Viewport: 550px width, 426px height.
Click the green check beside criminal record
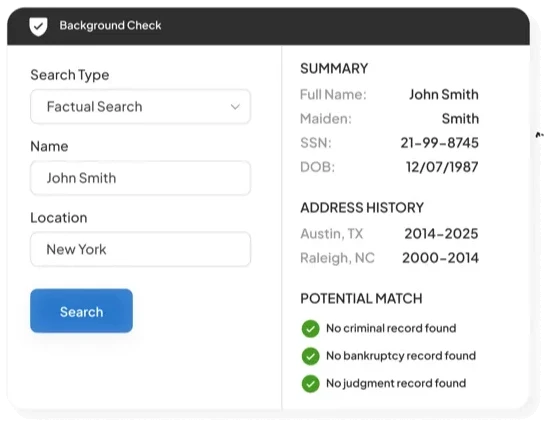[310, 329]
